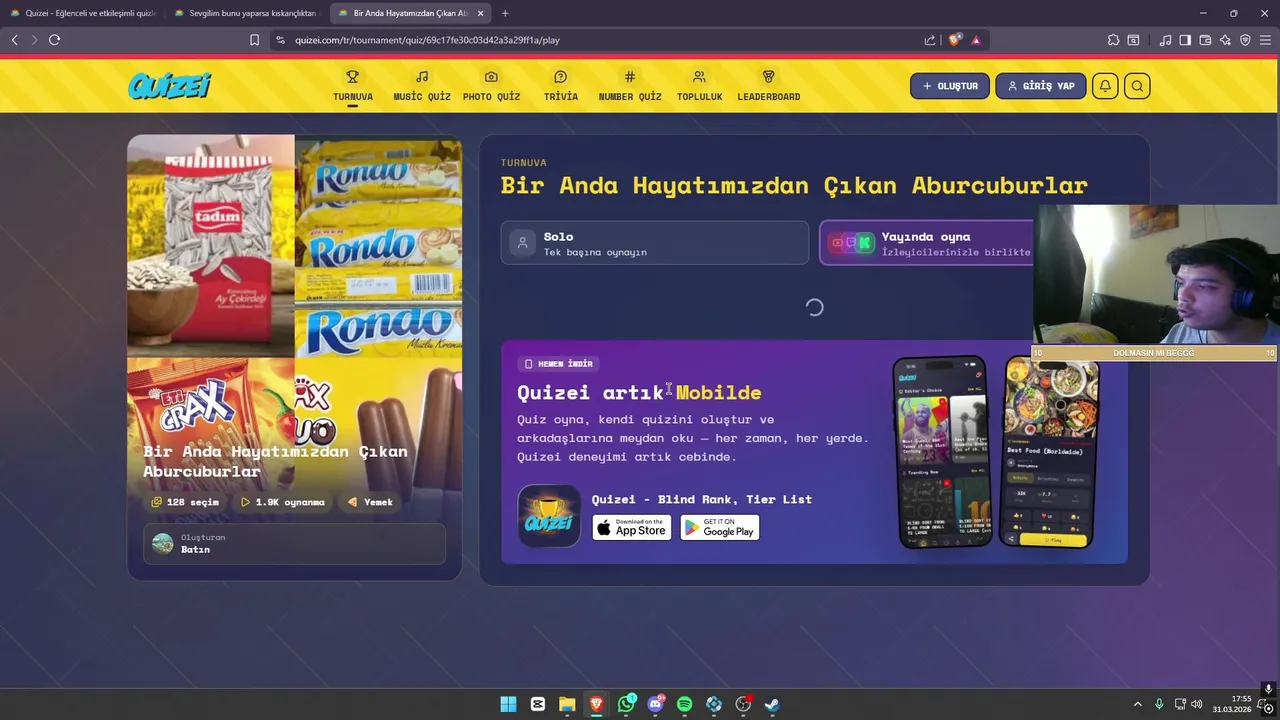Viewport: 1280px width, 720px height.
Task: Switch to the first Quizei browser tab
Action: coord(82,13)
